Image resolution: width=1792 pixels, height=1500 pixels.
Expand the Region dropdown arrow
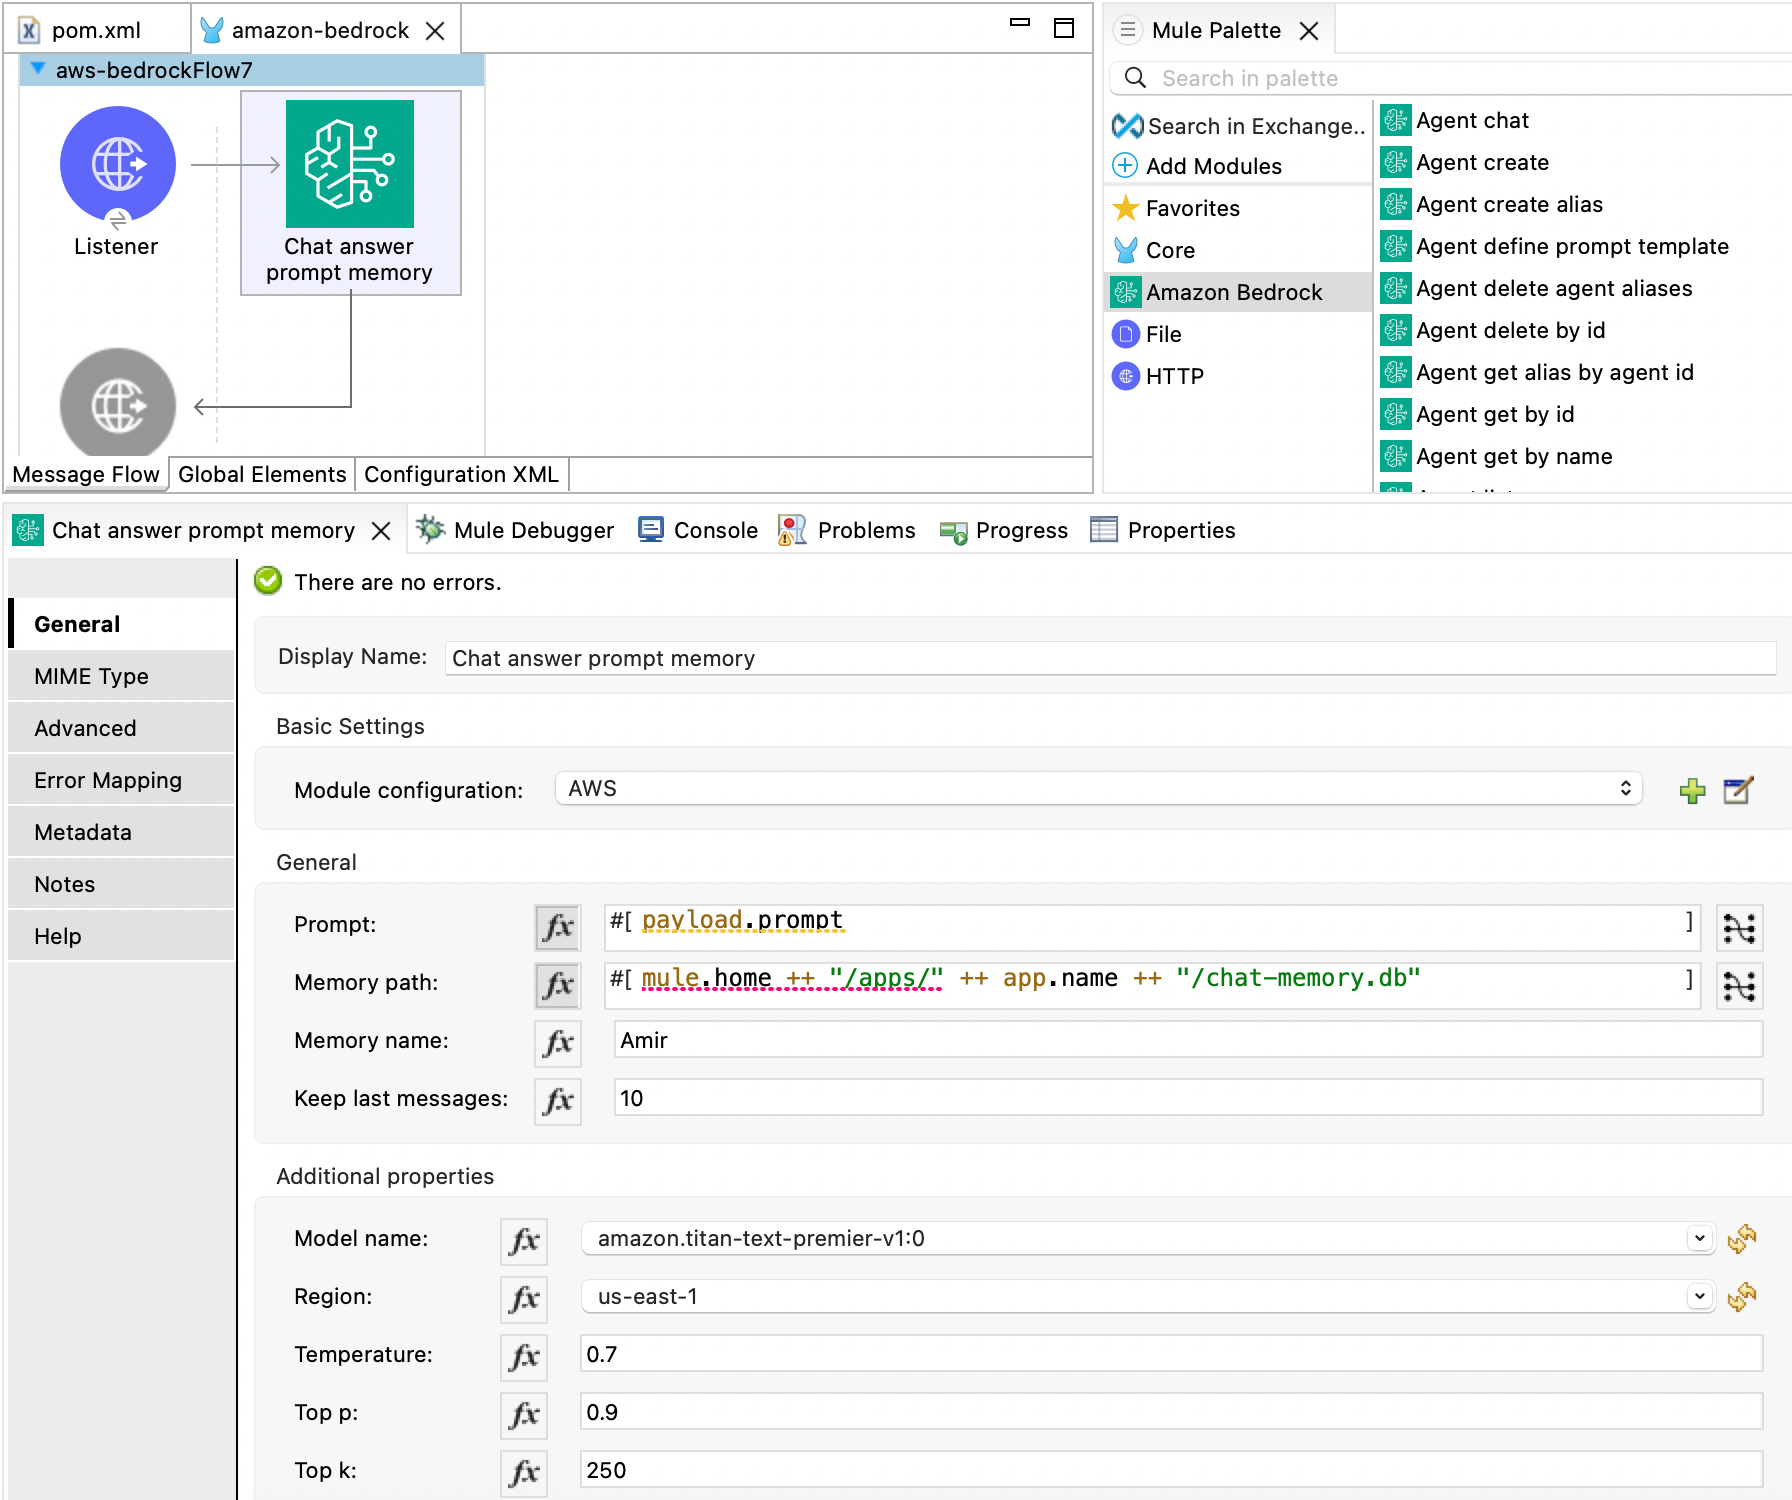[x=1699, y=1297]
